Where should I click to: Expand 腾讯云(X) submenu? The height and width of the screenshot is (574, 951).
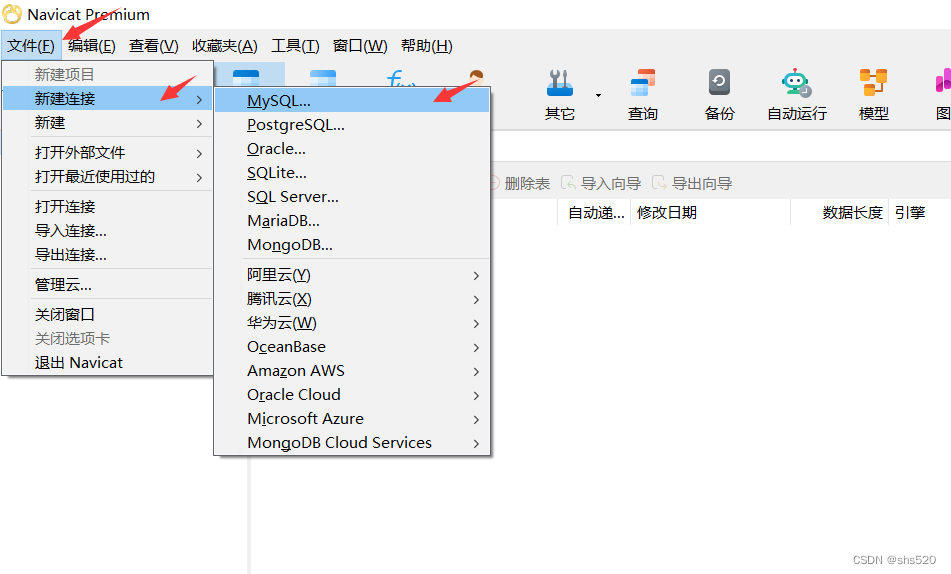[352, 299]
